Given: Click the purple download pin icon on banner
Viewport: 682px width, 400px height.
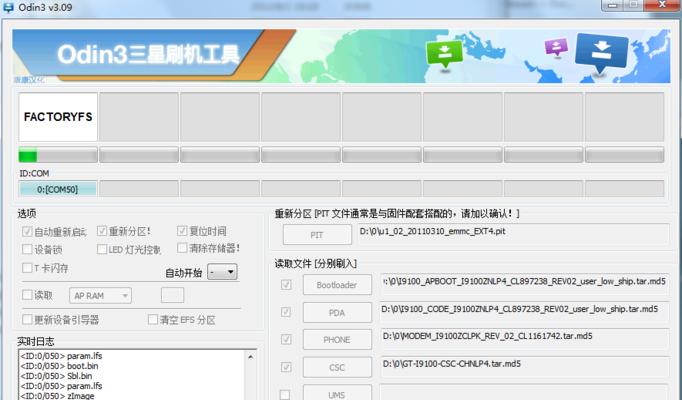Looking at the screenshot, I should click(556, 47).
